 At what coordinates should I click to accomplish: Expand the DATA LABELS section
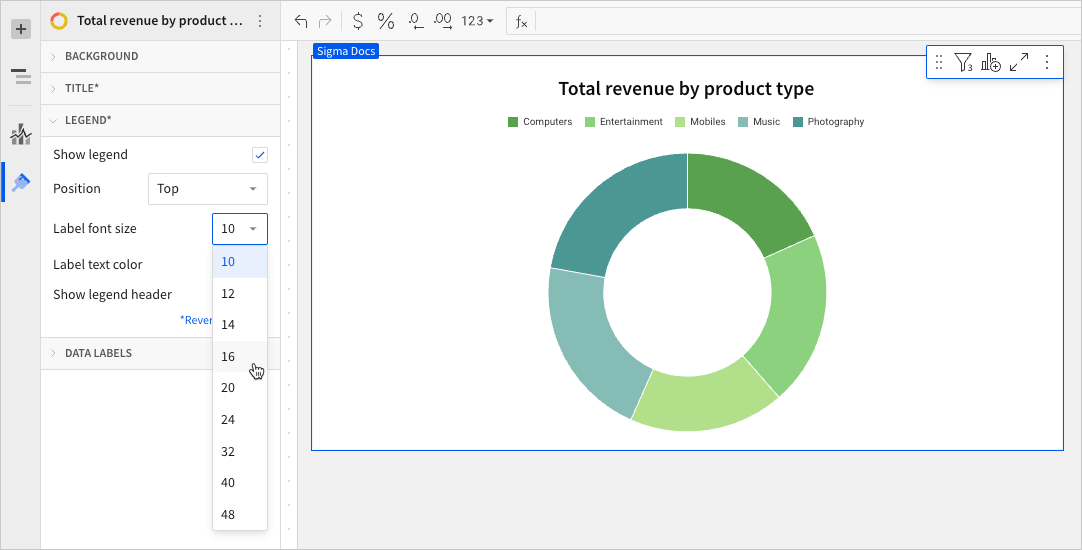[98, 353]
